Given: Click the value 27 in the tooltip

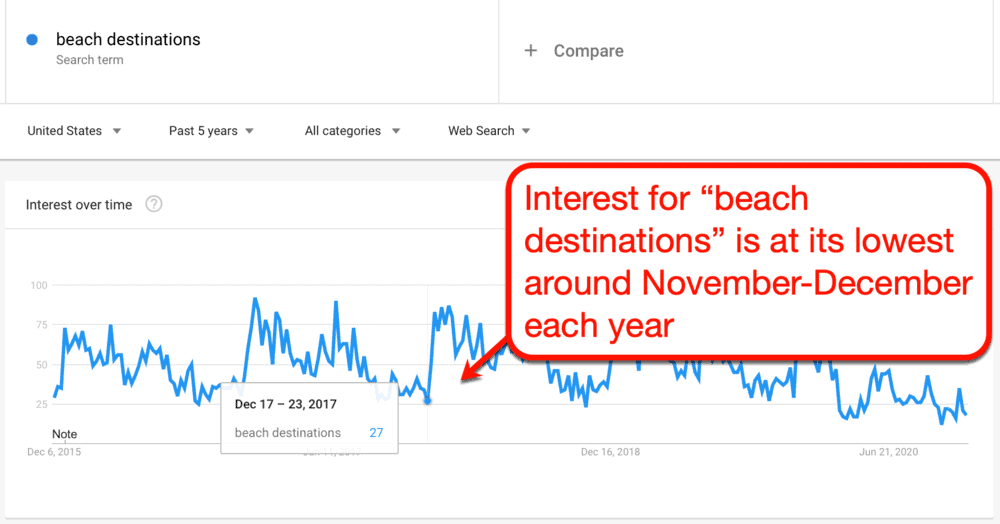Looking at the screenshot, I should (x=376, y=433).
